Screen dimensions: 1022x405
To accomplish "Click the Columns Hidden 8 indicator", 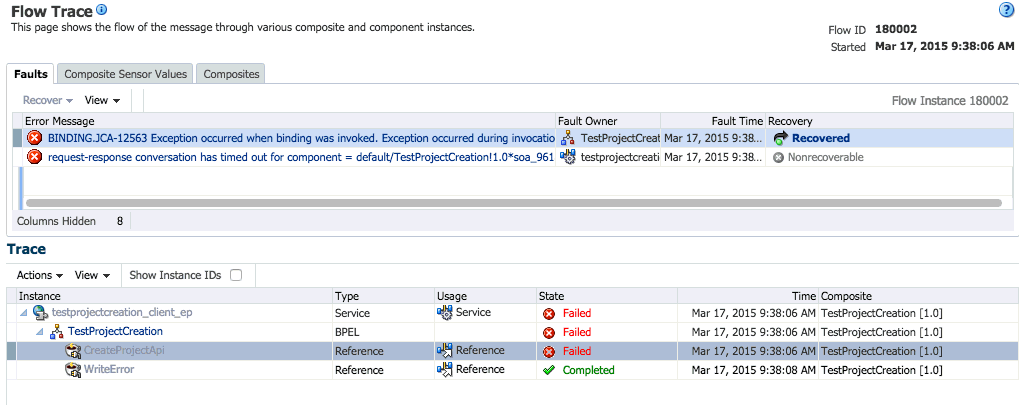I will tap(70, 221).
